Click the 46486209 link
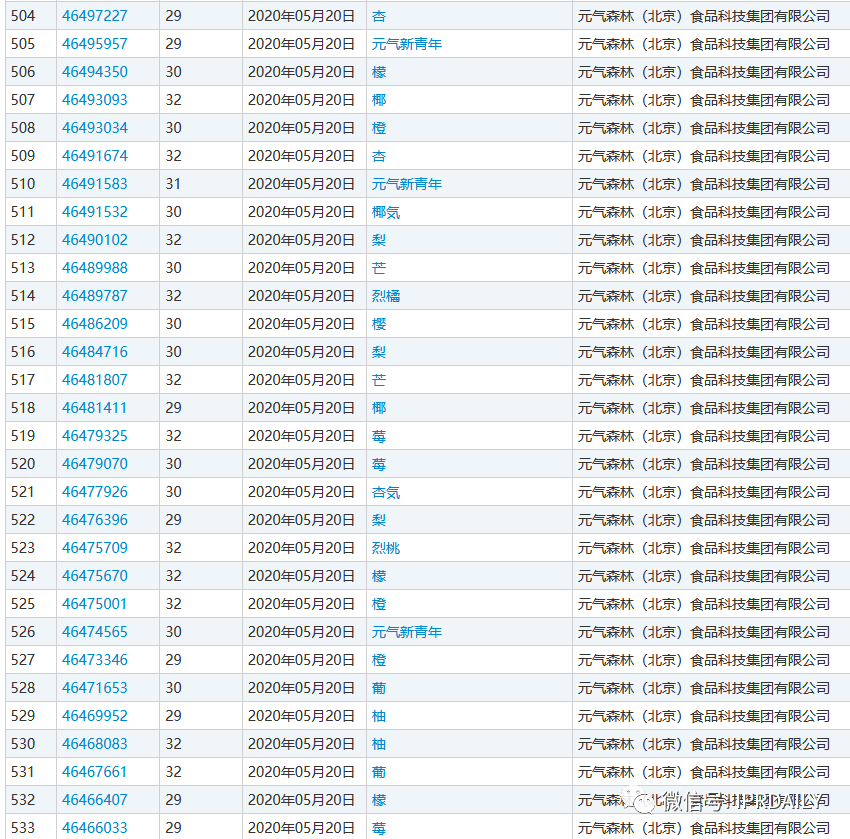The height and width of the screenshot is (839, 850). (x=95, y=324)
